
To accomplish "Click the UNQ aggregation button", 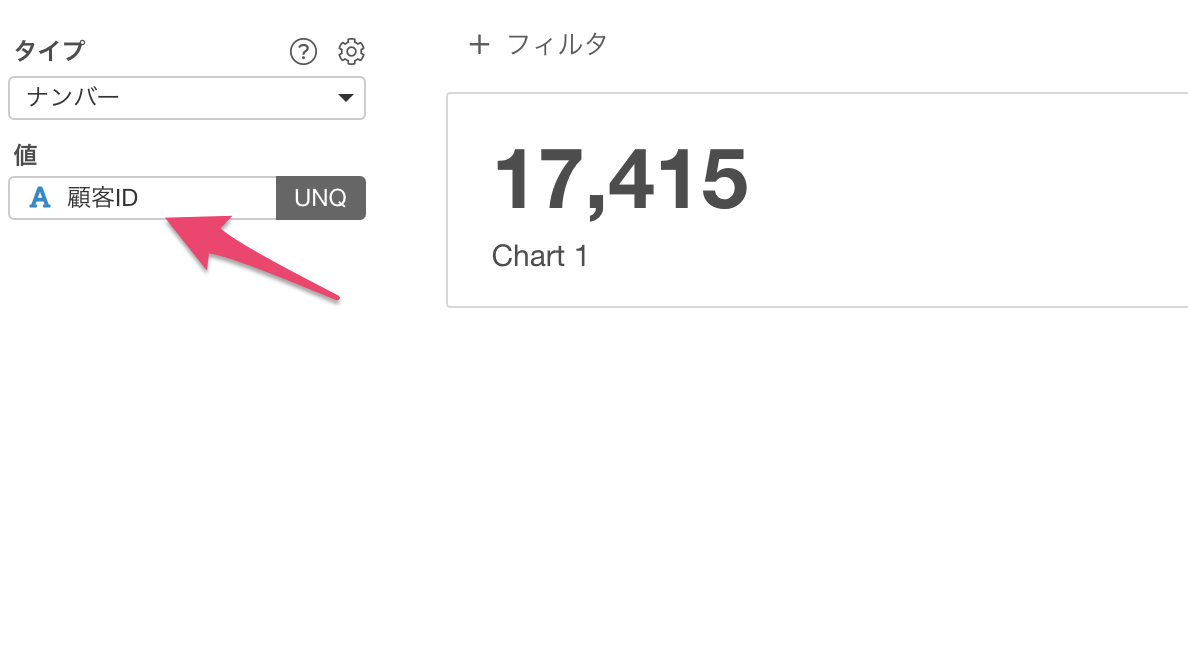I will click(320, 198).
